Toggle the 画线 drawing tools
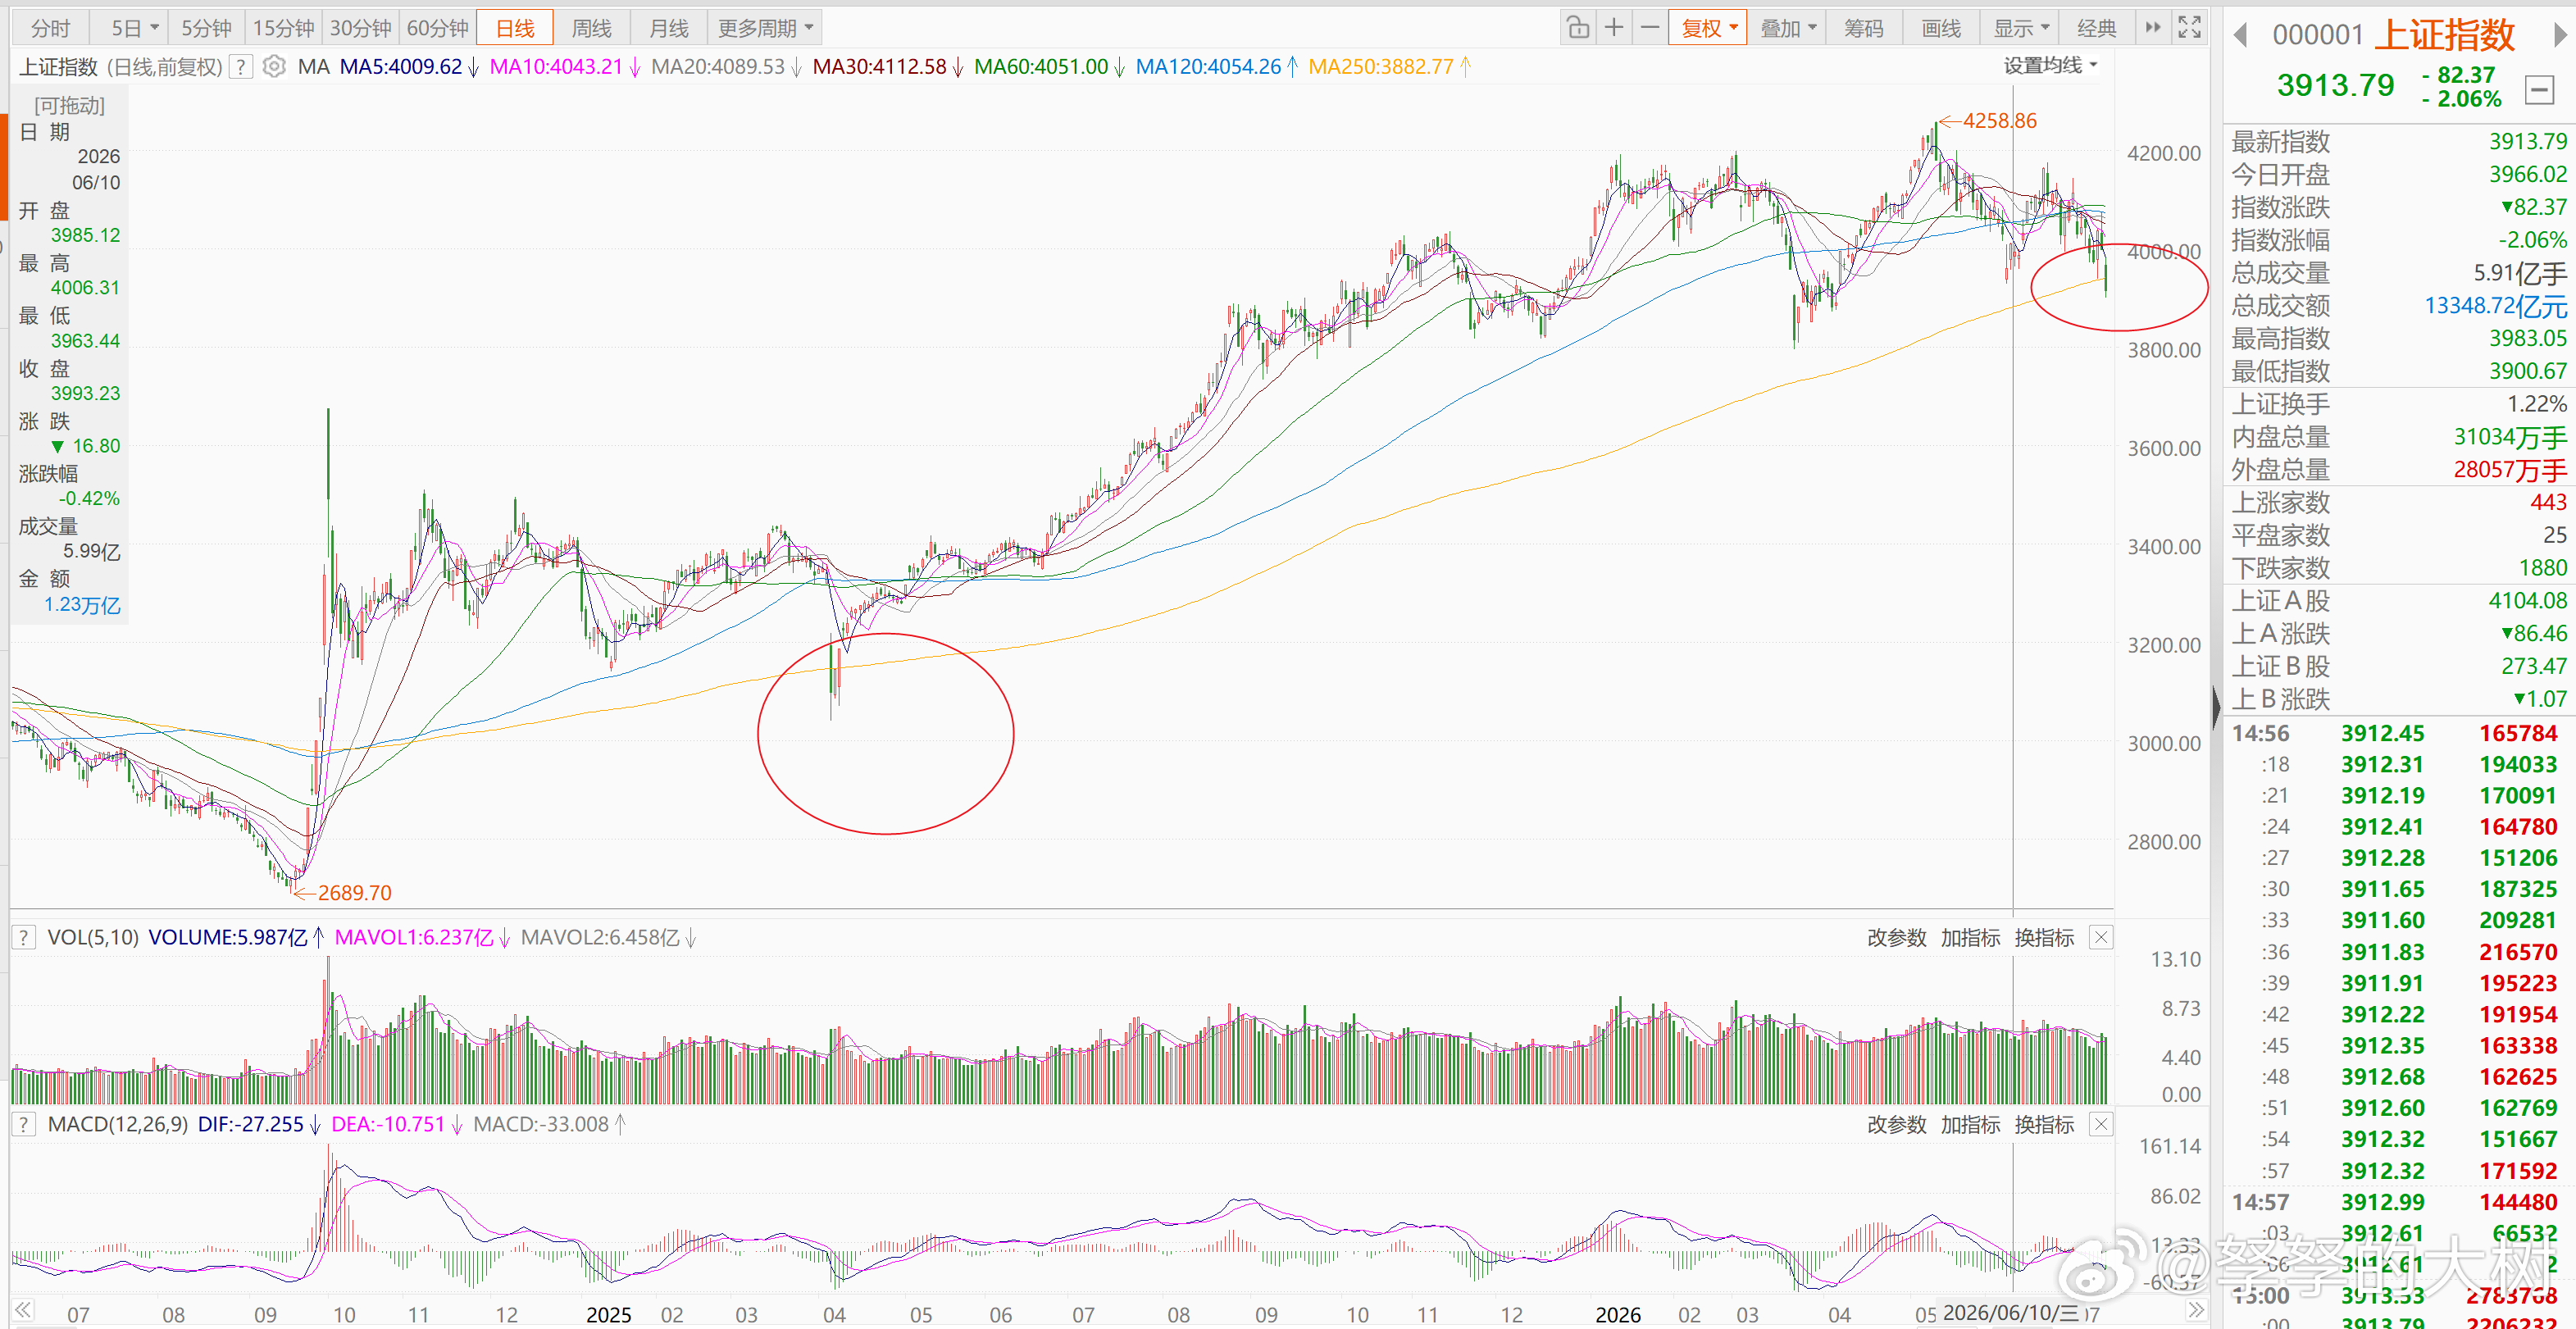Viewport: 2576px width, 1329px height. pos(1941,28)
